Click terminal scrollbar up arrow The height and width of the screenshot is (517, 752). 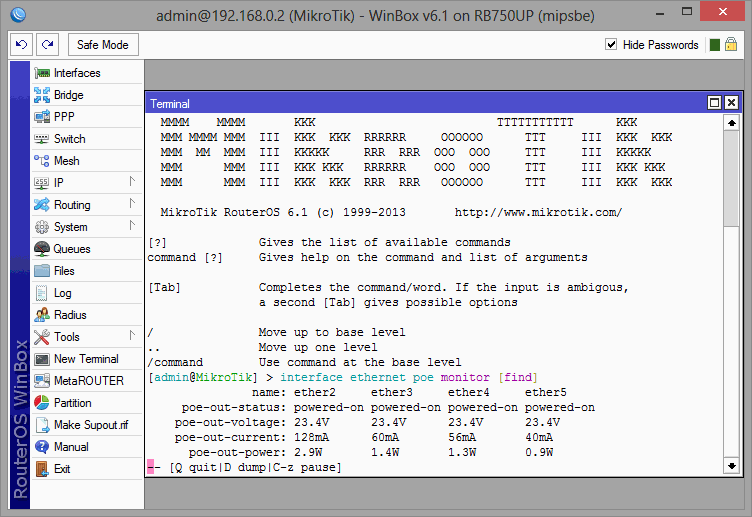click(731, 123)
